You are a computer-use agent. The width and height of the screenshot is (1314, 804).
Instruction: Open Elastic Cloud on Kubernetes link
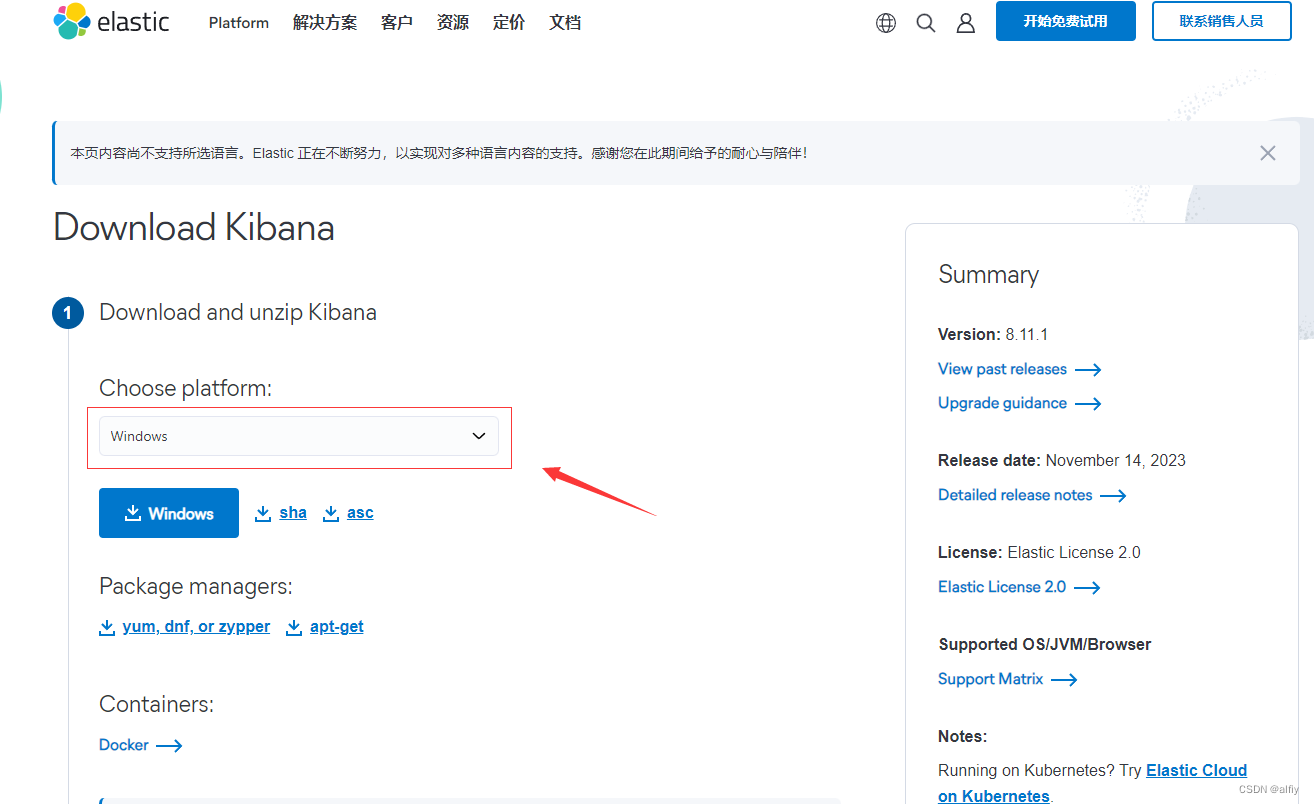[1196, 771]
